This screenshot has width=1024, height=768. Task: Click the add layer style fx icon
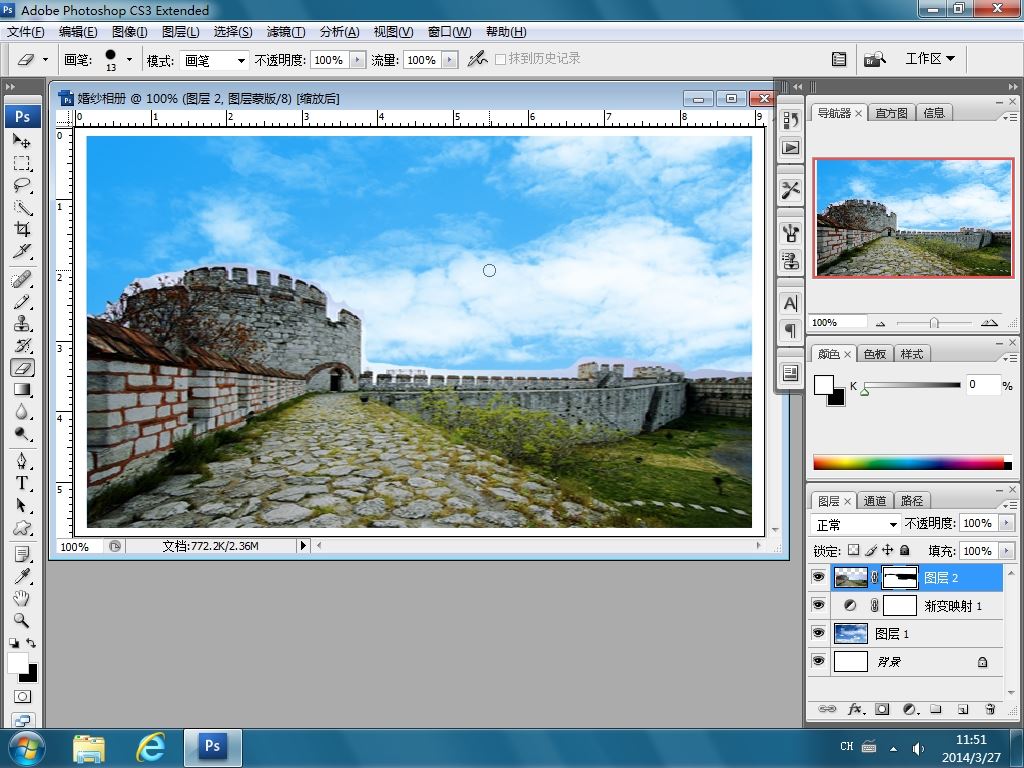coord(856,709)
